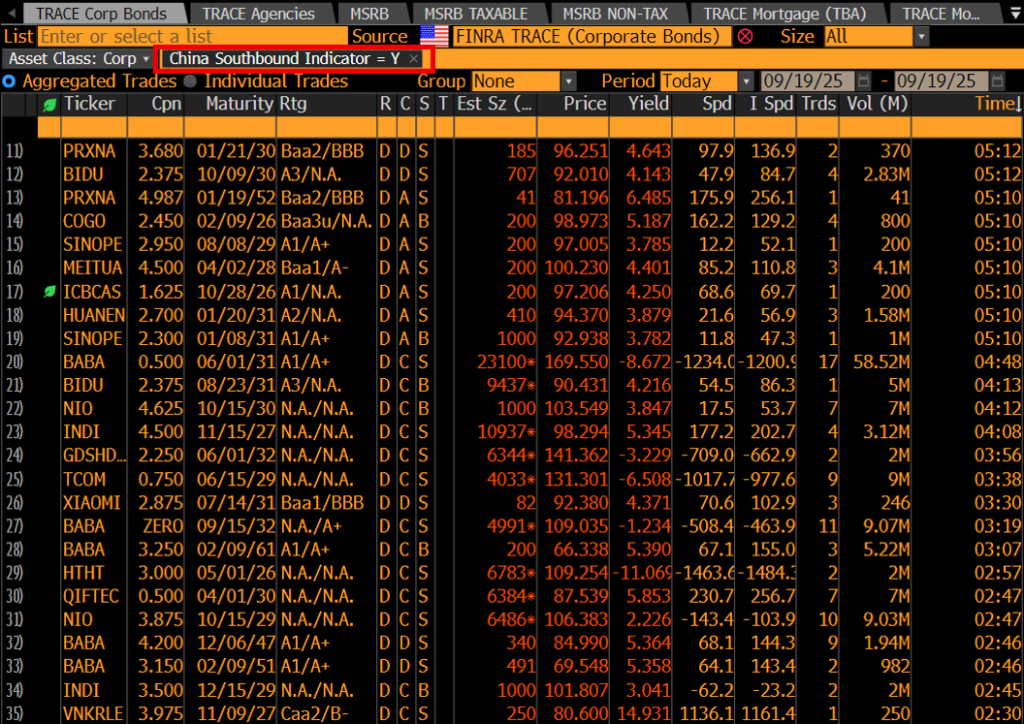Click the List input field
The image size is (1024, 724).
[193, 37]
